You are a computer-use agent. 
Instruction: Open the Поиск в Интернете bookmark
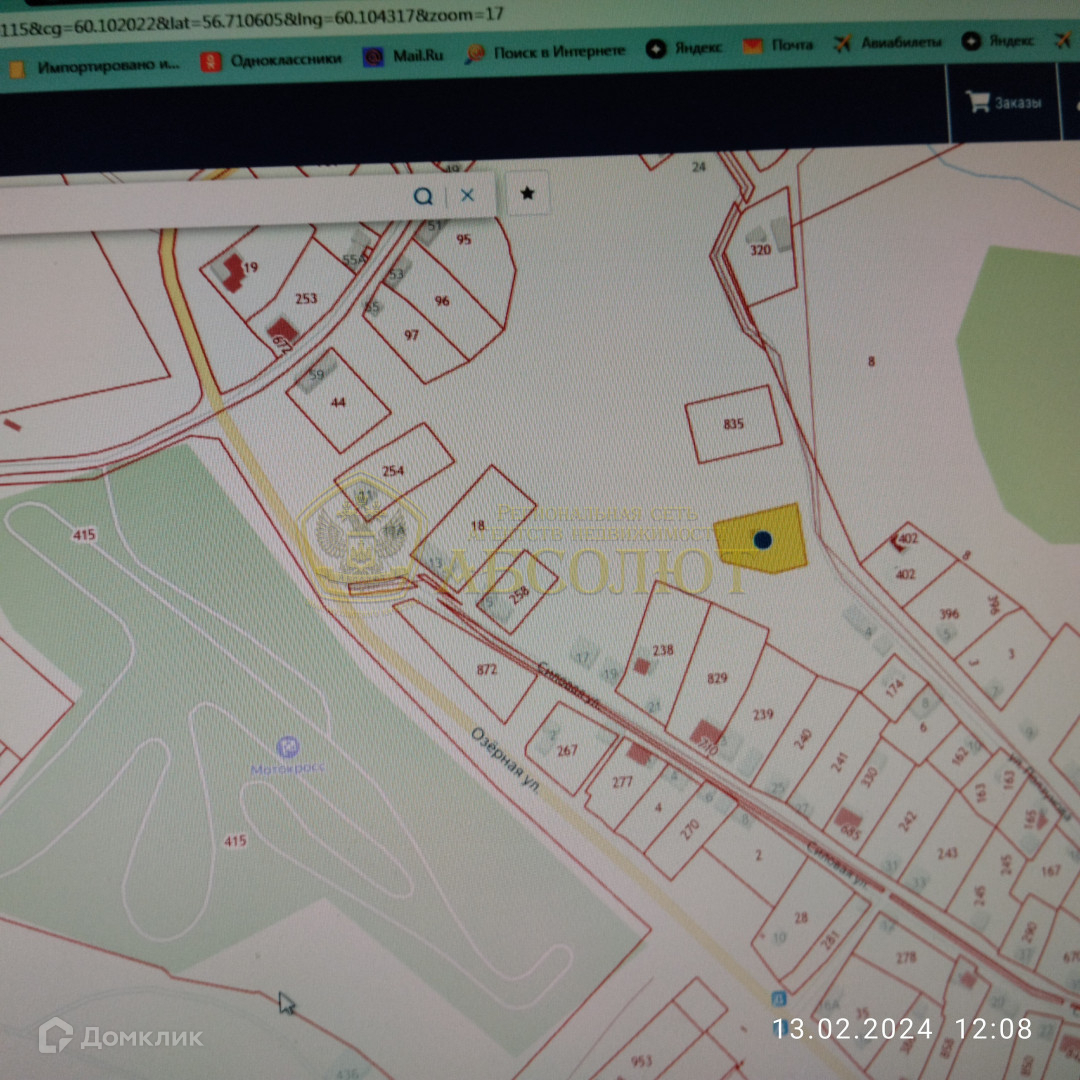click(x=546, y=51)
